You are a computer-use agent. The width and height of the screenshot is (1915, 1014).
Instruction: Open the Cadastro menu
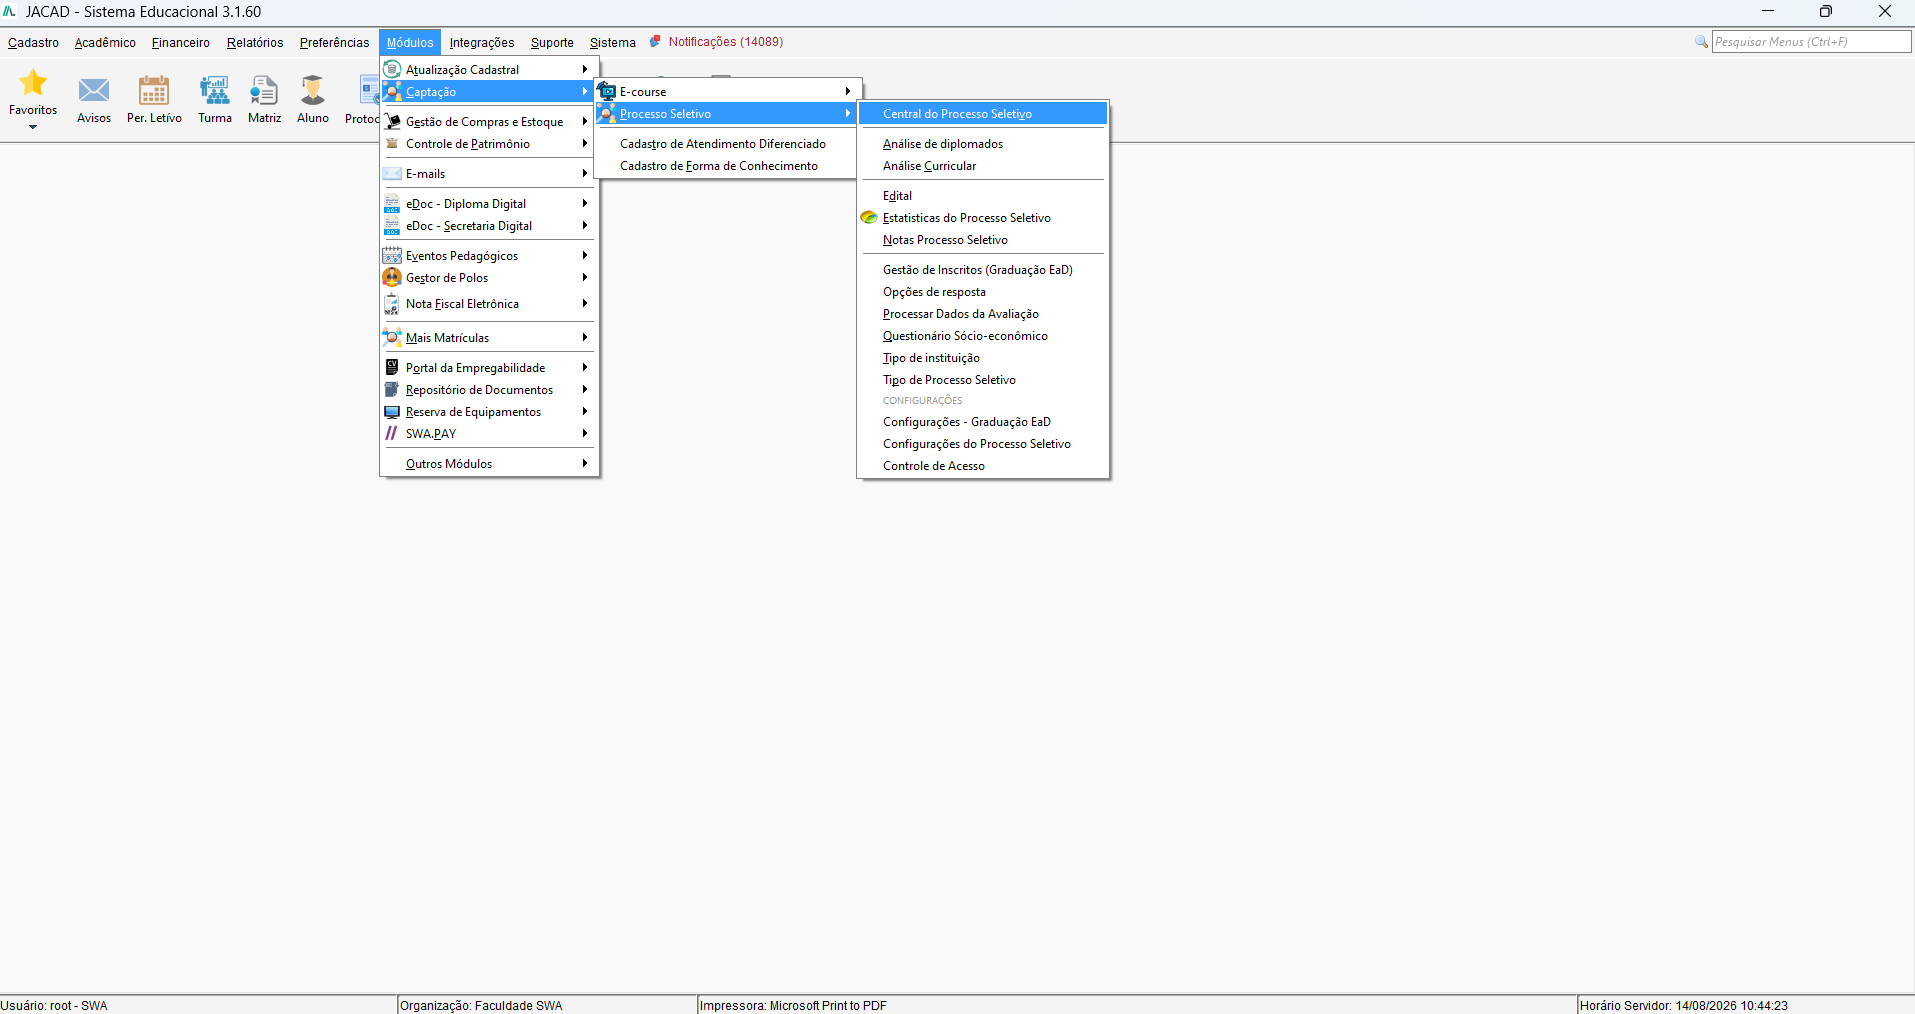[33, 43]
